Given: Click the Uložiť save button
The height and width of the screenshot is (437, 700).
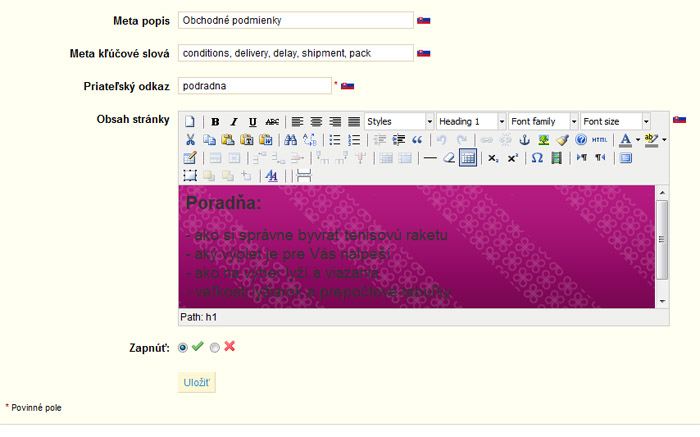Looking at the screenshot, I should coord(196,383).
